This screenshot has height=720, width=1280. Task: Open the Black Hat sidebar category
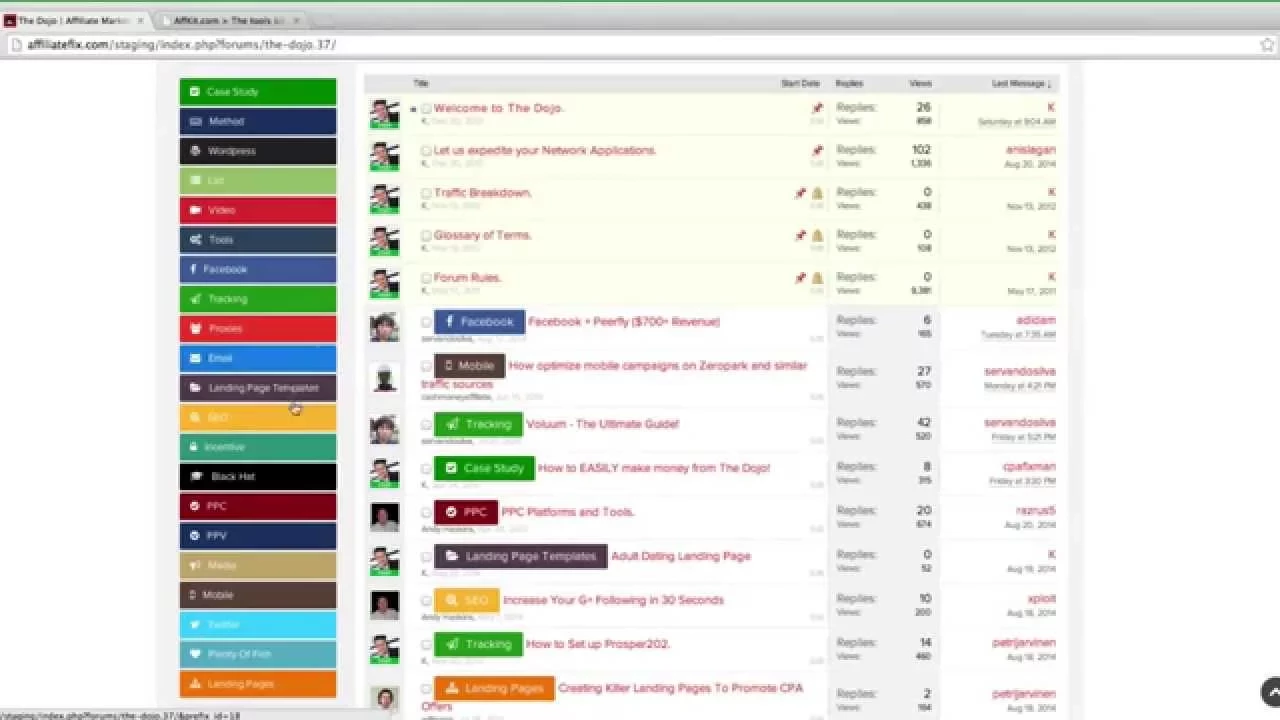point(258,477)
